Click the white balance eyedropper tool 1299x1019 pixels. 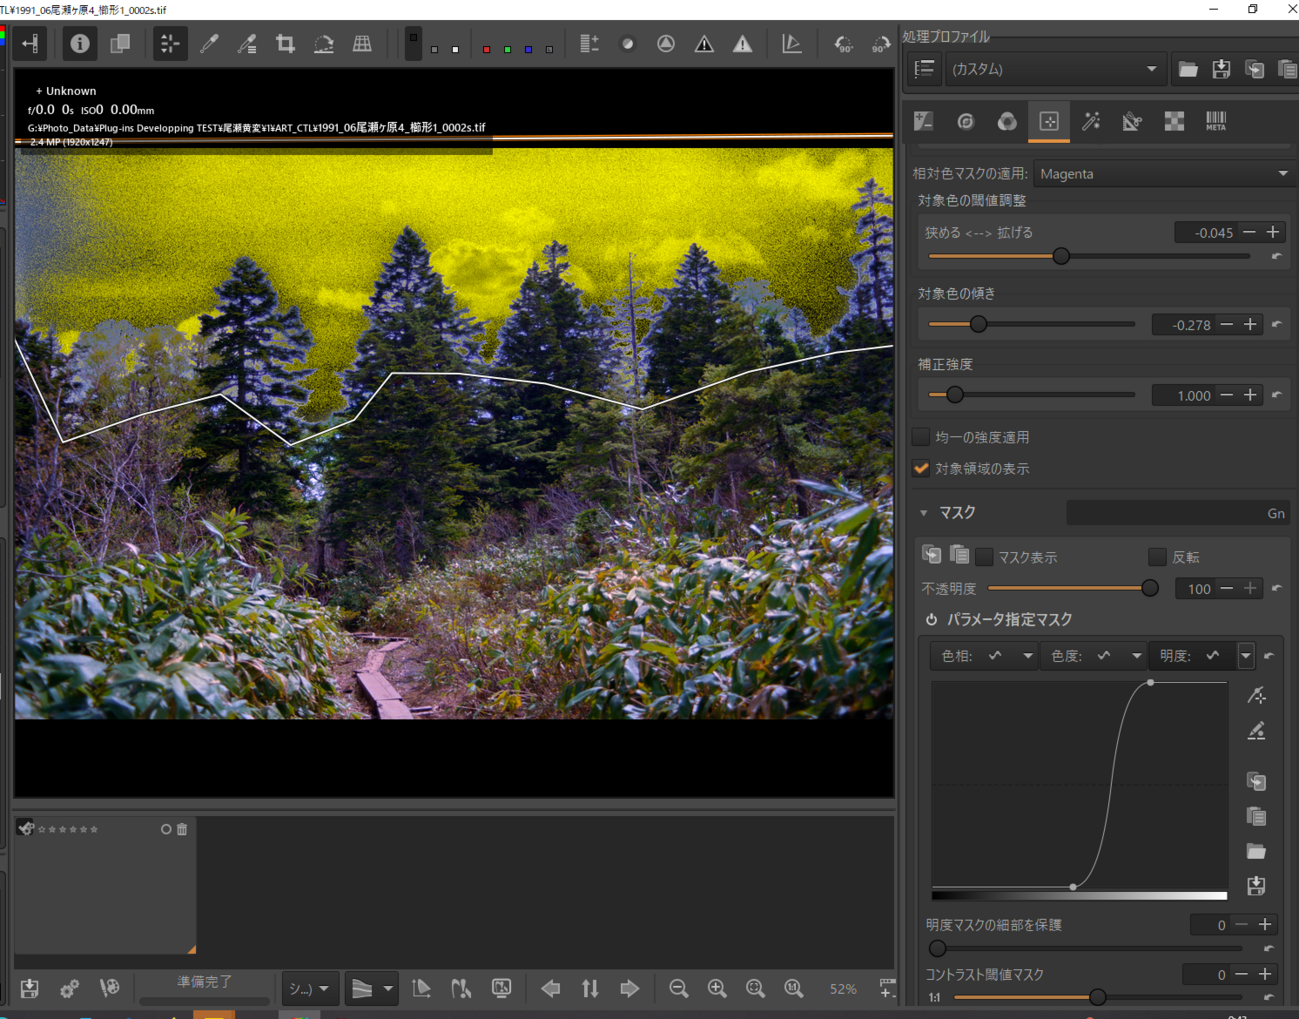209,44
